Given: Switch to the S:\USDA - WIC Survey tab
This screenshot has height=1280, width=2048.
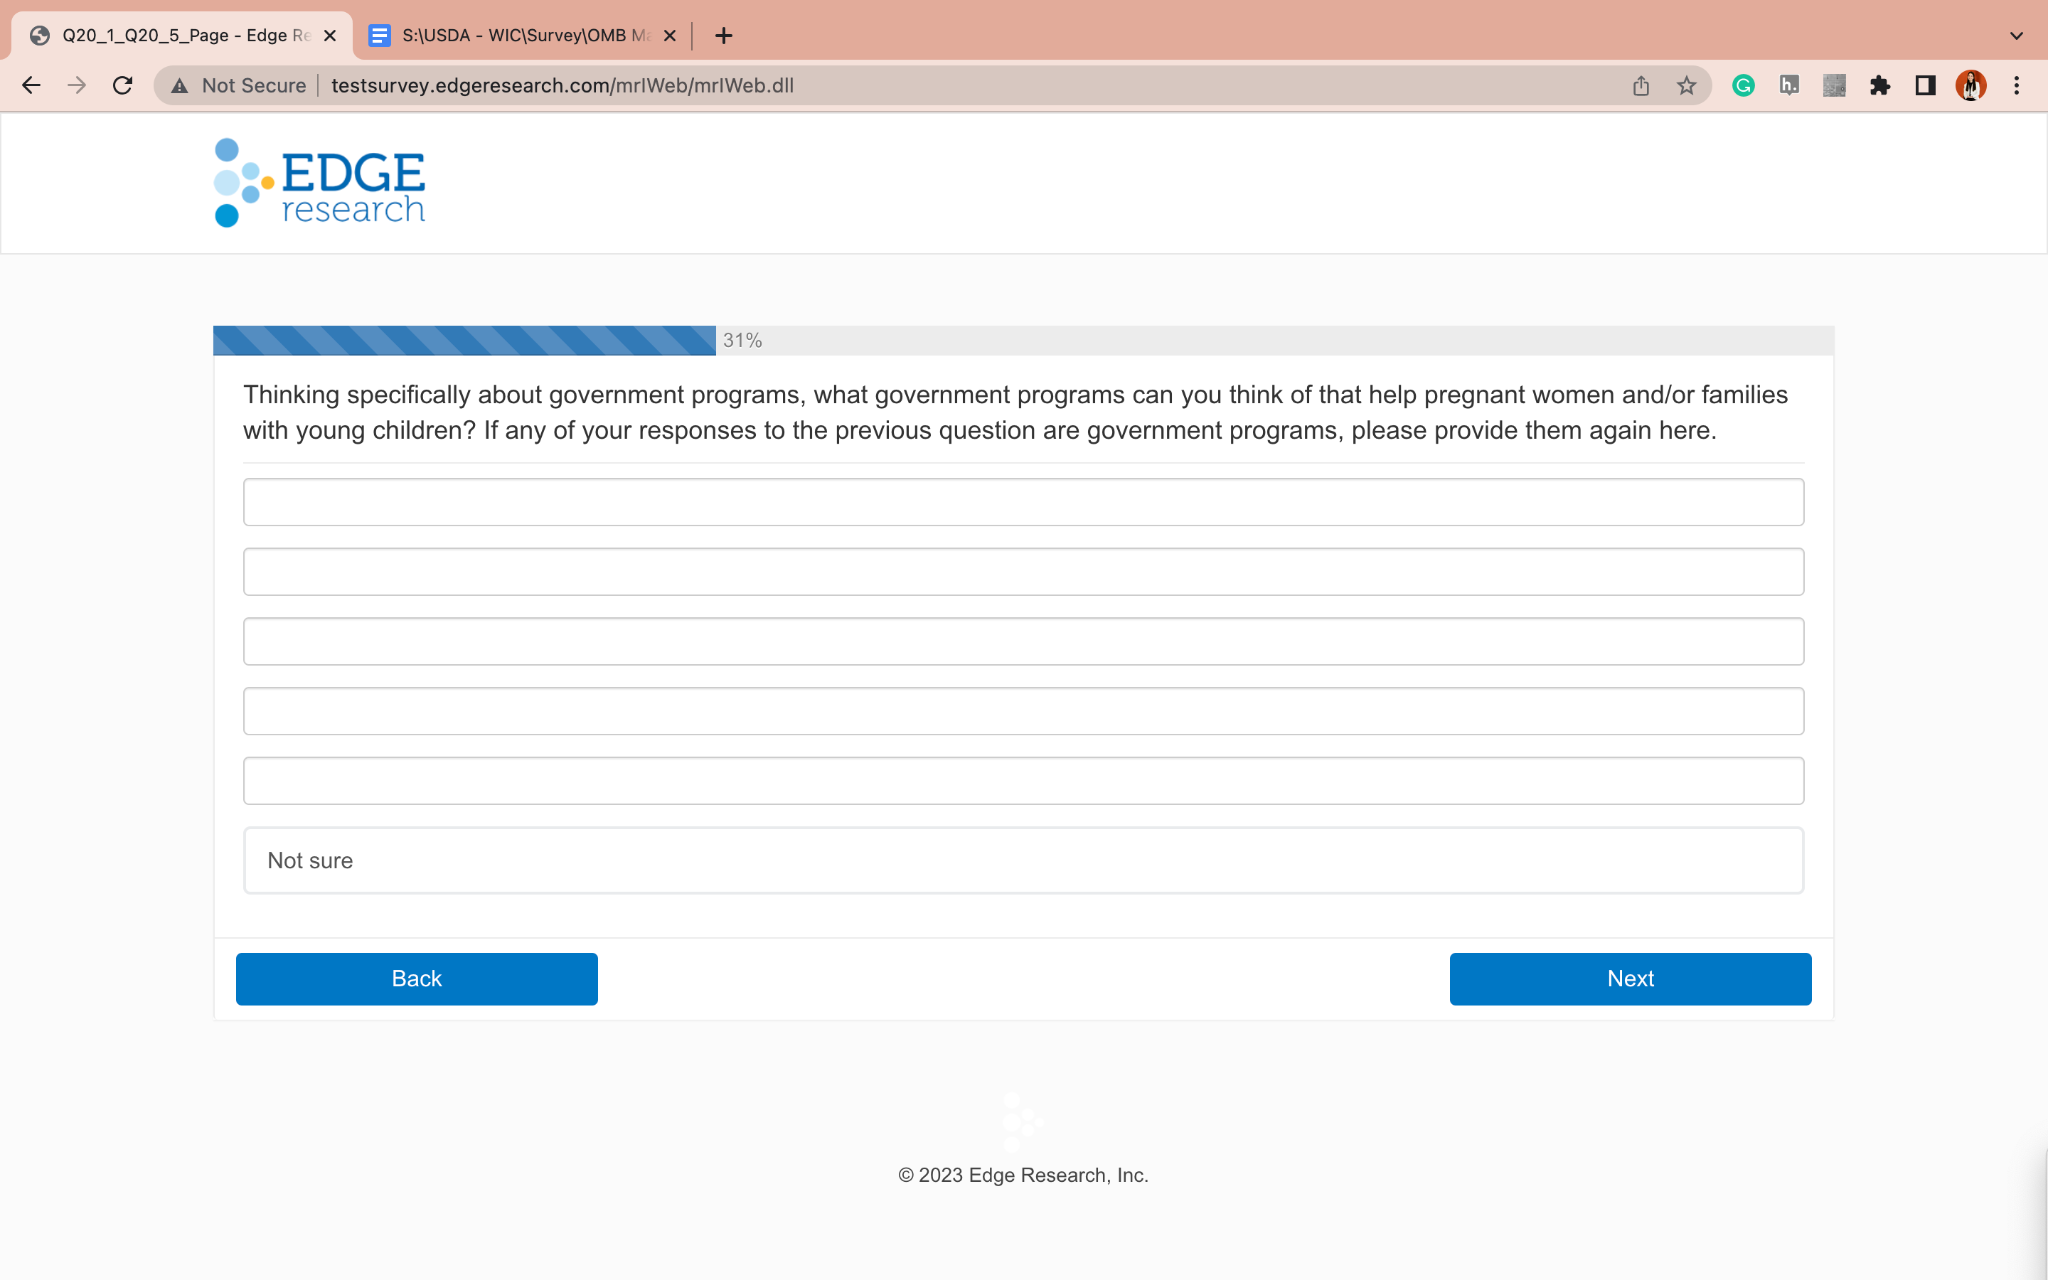Looking at the screenshot, I should (x=515, y=36).
